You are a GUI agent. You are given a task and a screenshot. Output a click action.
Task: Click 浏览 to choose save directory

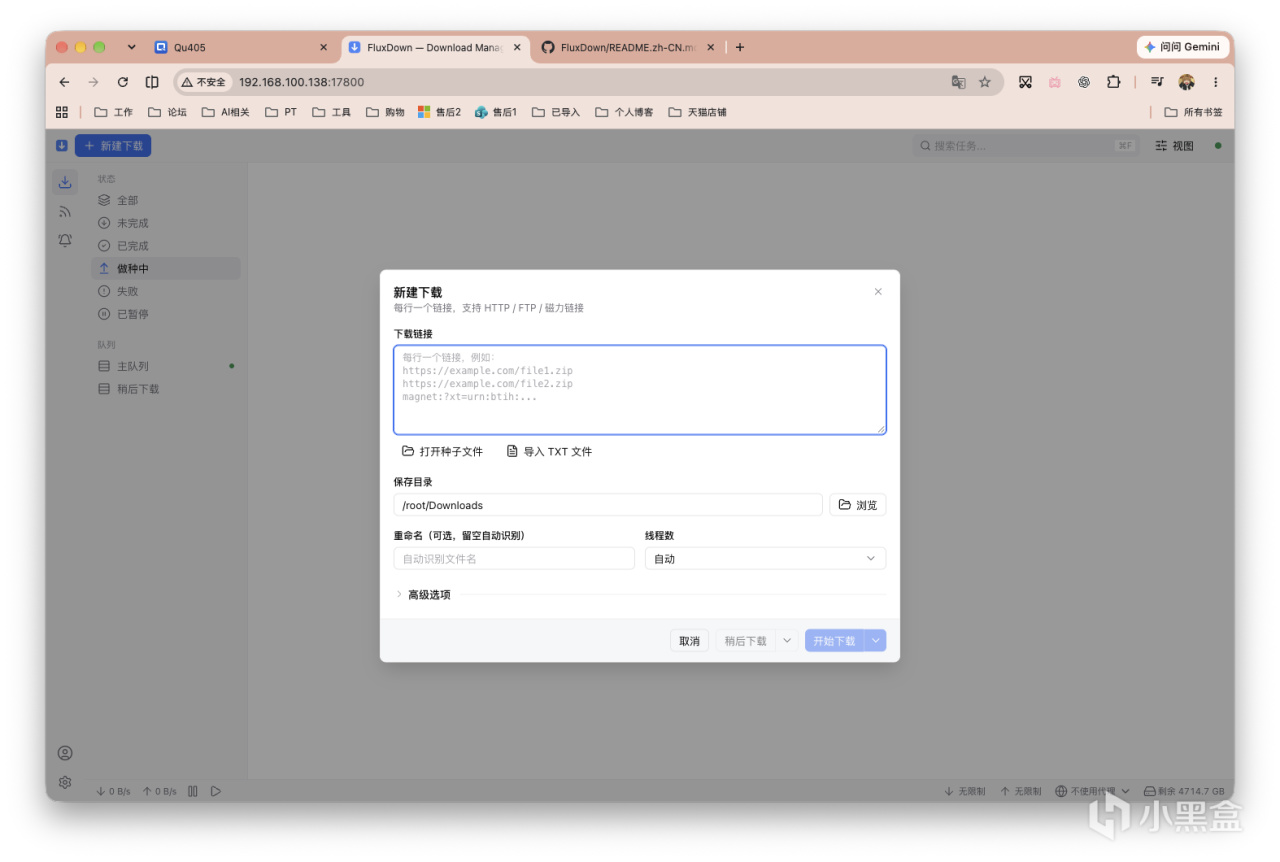coord(858,505)
